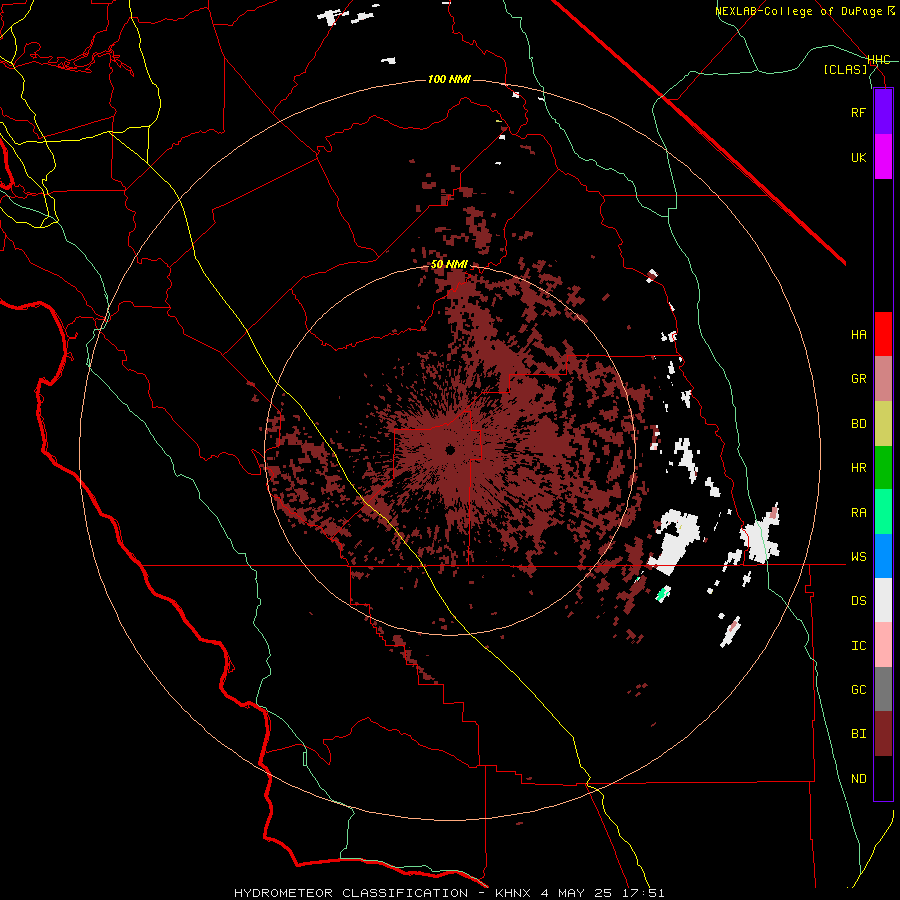Click the HR legend label
The width and height of the screenshot is (900, 900).
[858, 468]
